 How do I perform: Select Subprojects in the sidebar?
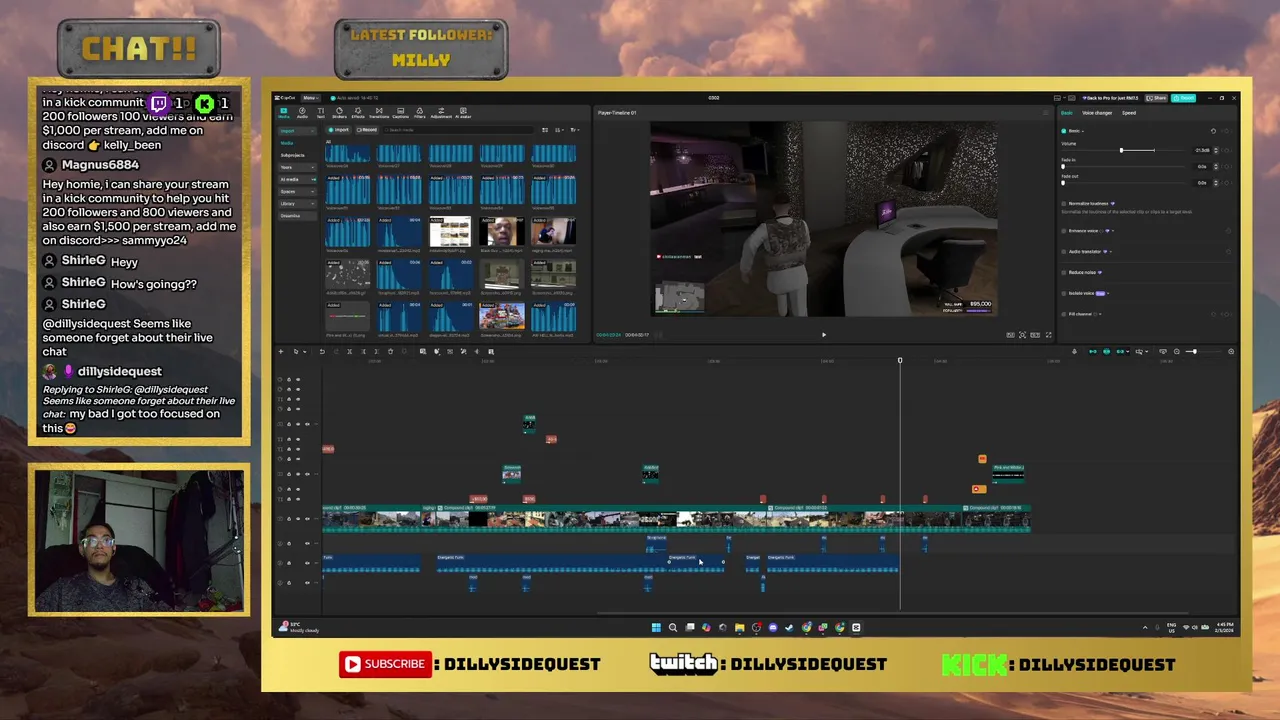coord(292,155)
